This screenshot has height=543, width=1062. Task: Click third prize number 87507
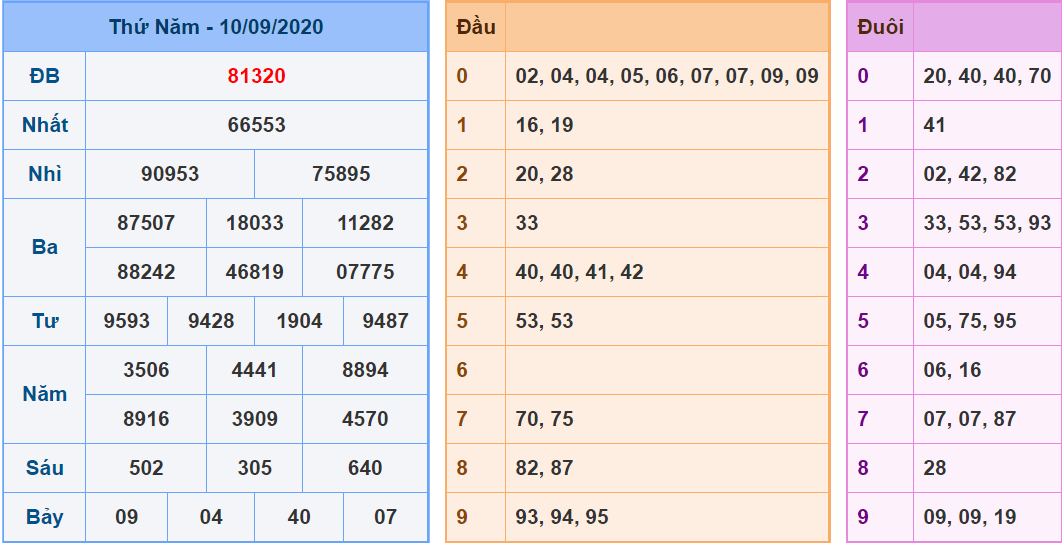click(146, 223)
